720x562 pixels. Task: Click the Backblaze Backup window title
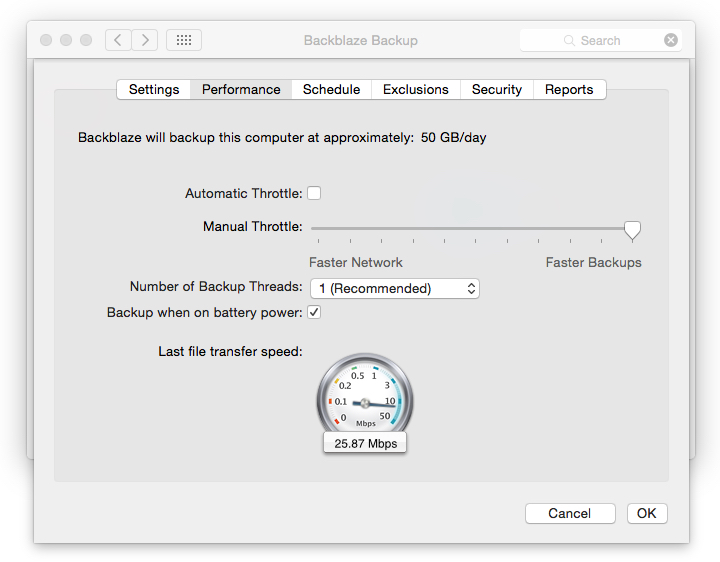[361, 40]
